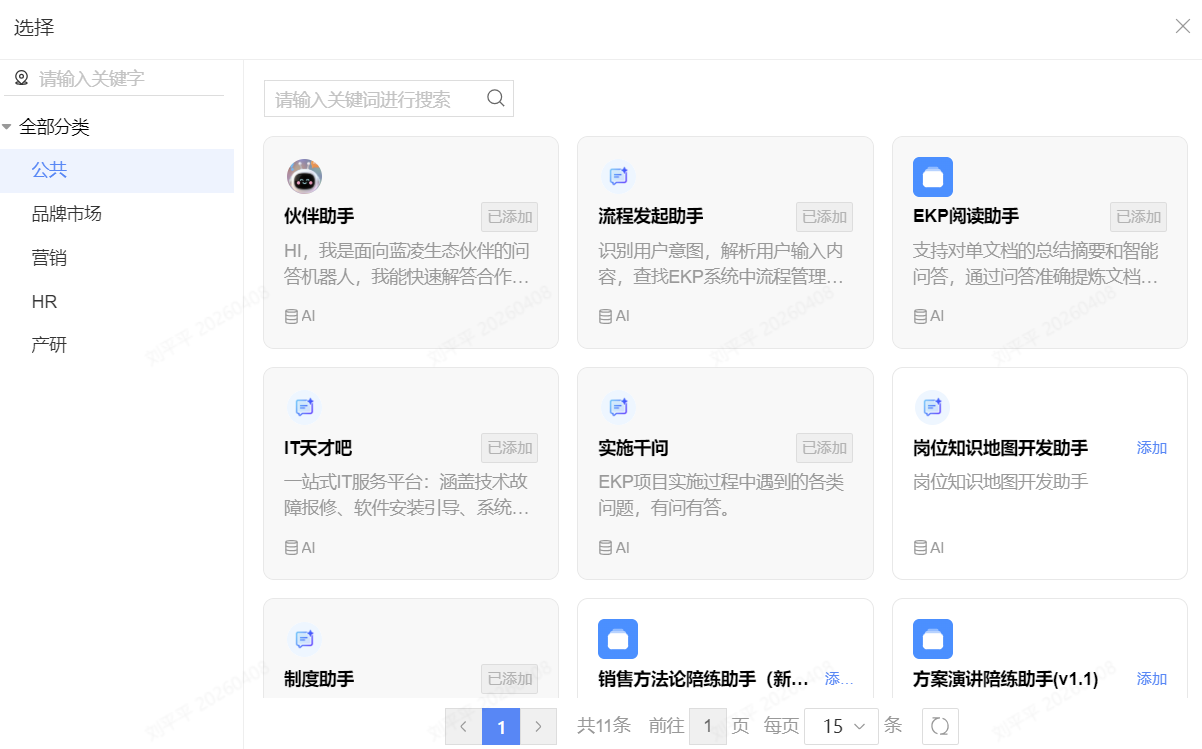This screenshot has width=1202, height=749.
Task: Click 已添加 button on 伙伴助手 card
Action: [509, 216]
